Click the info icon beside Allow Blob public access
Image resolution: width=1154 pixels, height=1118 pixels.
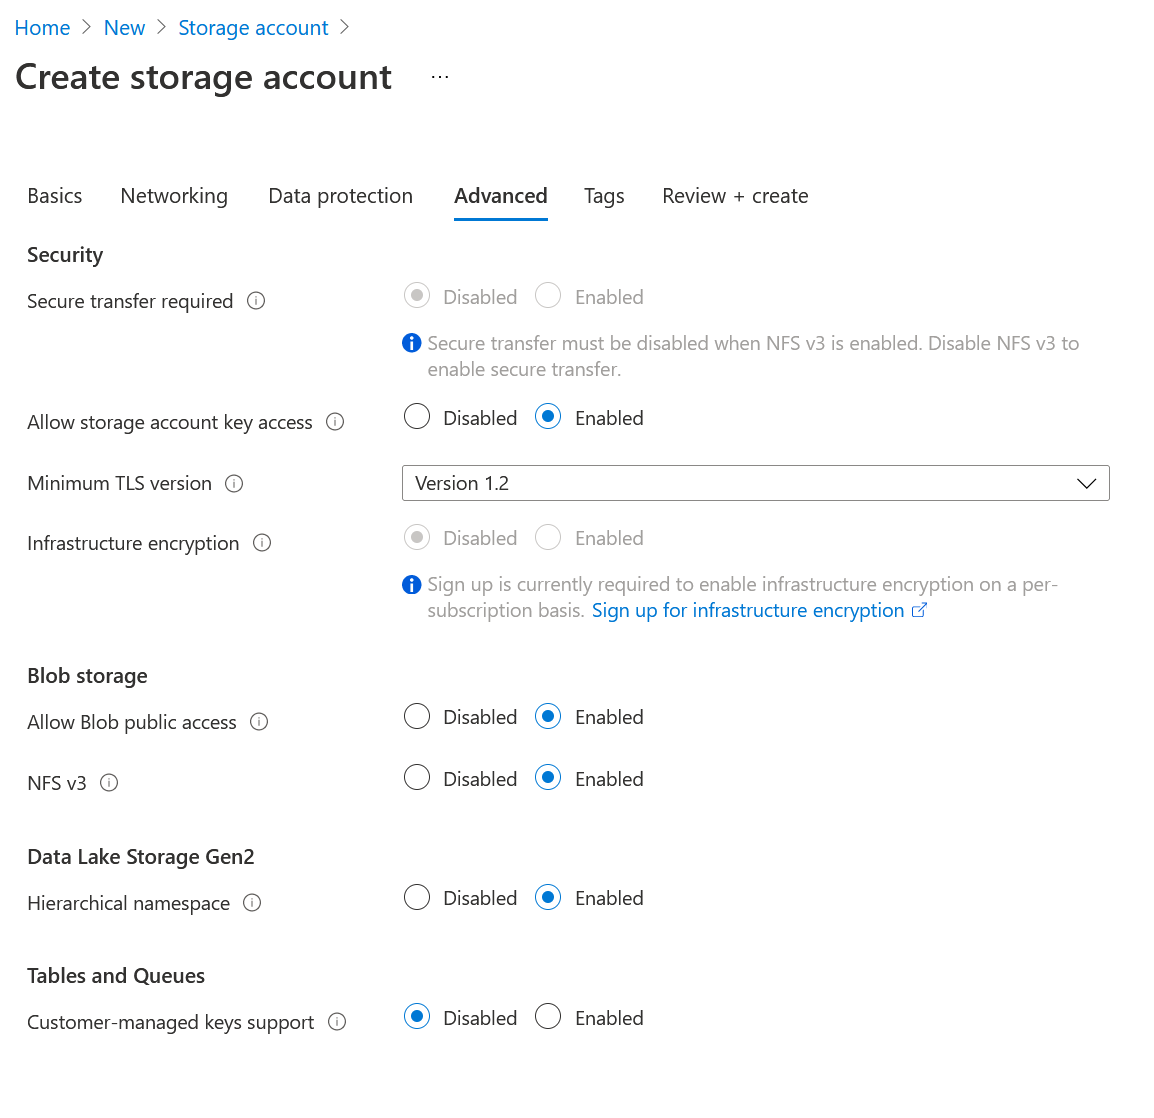pyautogui.click(x=259, y=722)
